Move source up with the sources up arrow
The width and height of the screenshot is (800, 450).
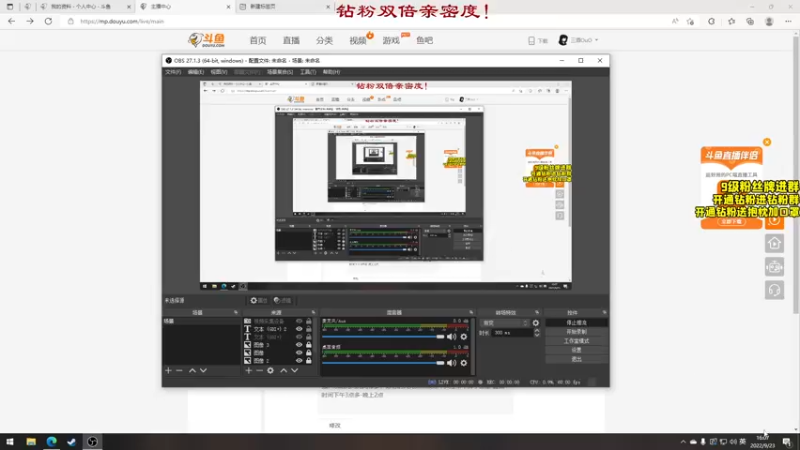point(284,370)
